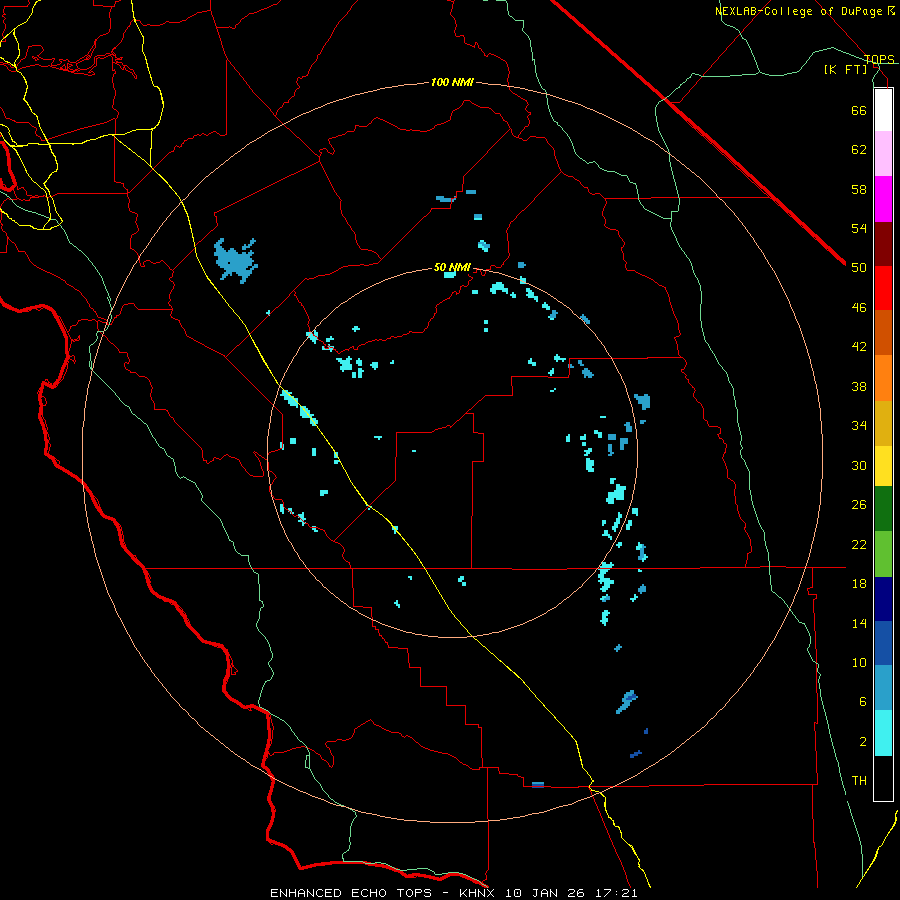900x900 pixels.
Task: Click the legend value 46
Action: click(x=859, y=308)
